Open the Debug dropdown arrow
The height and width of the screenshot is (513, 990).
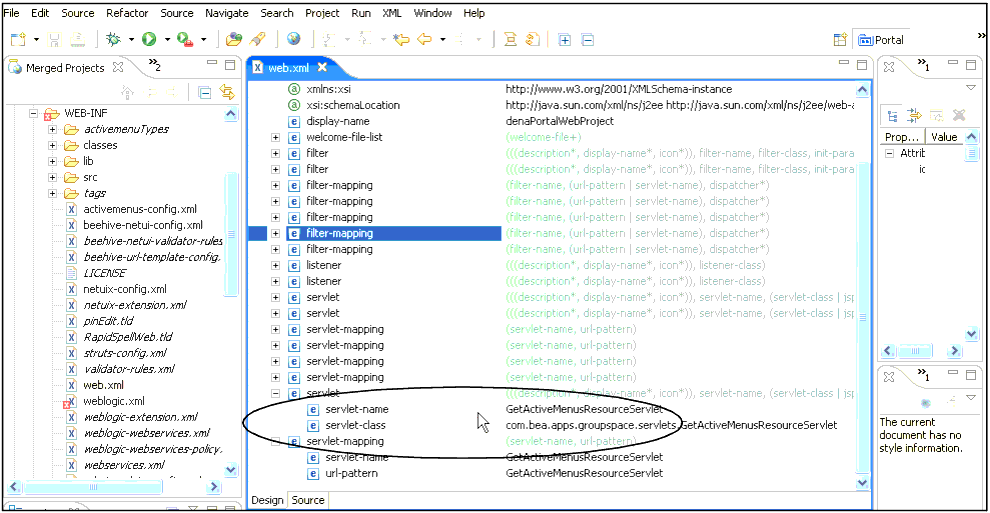point(131,40)
